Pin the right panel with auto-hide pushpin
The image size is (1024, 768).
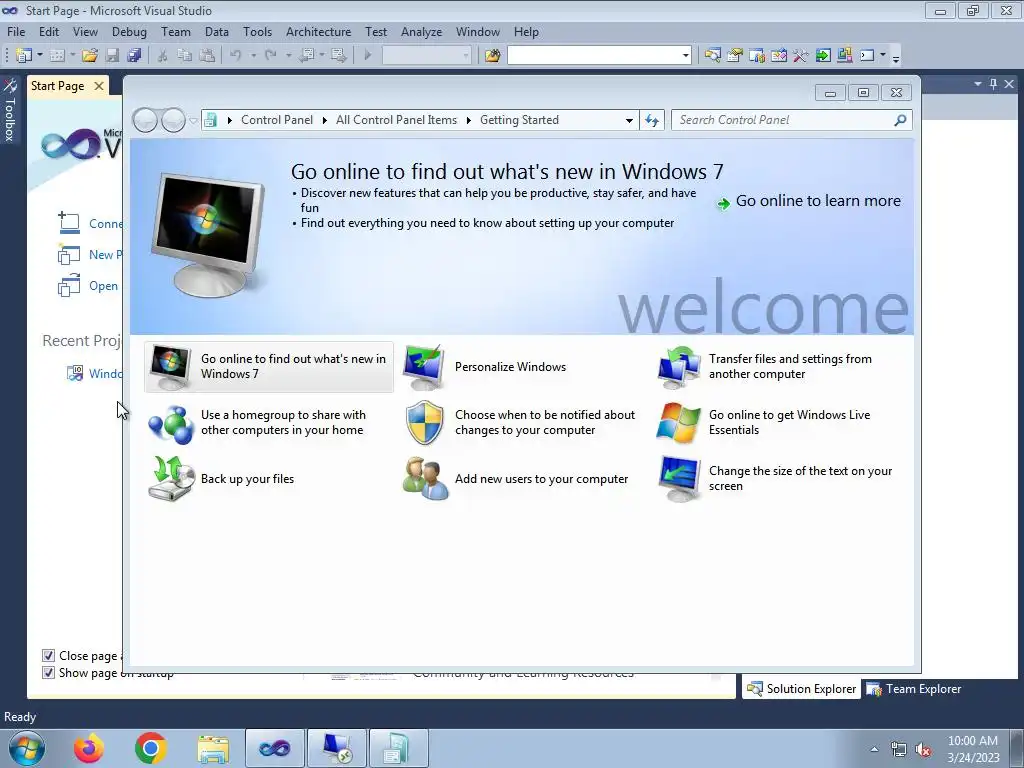tap(993, 84)
